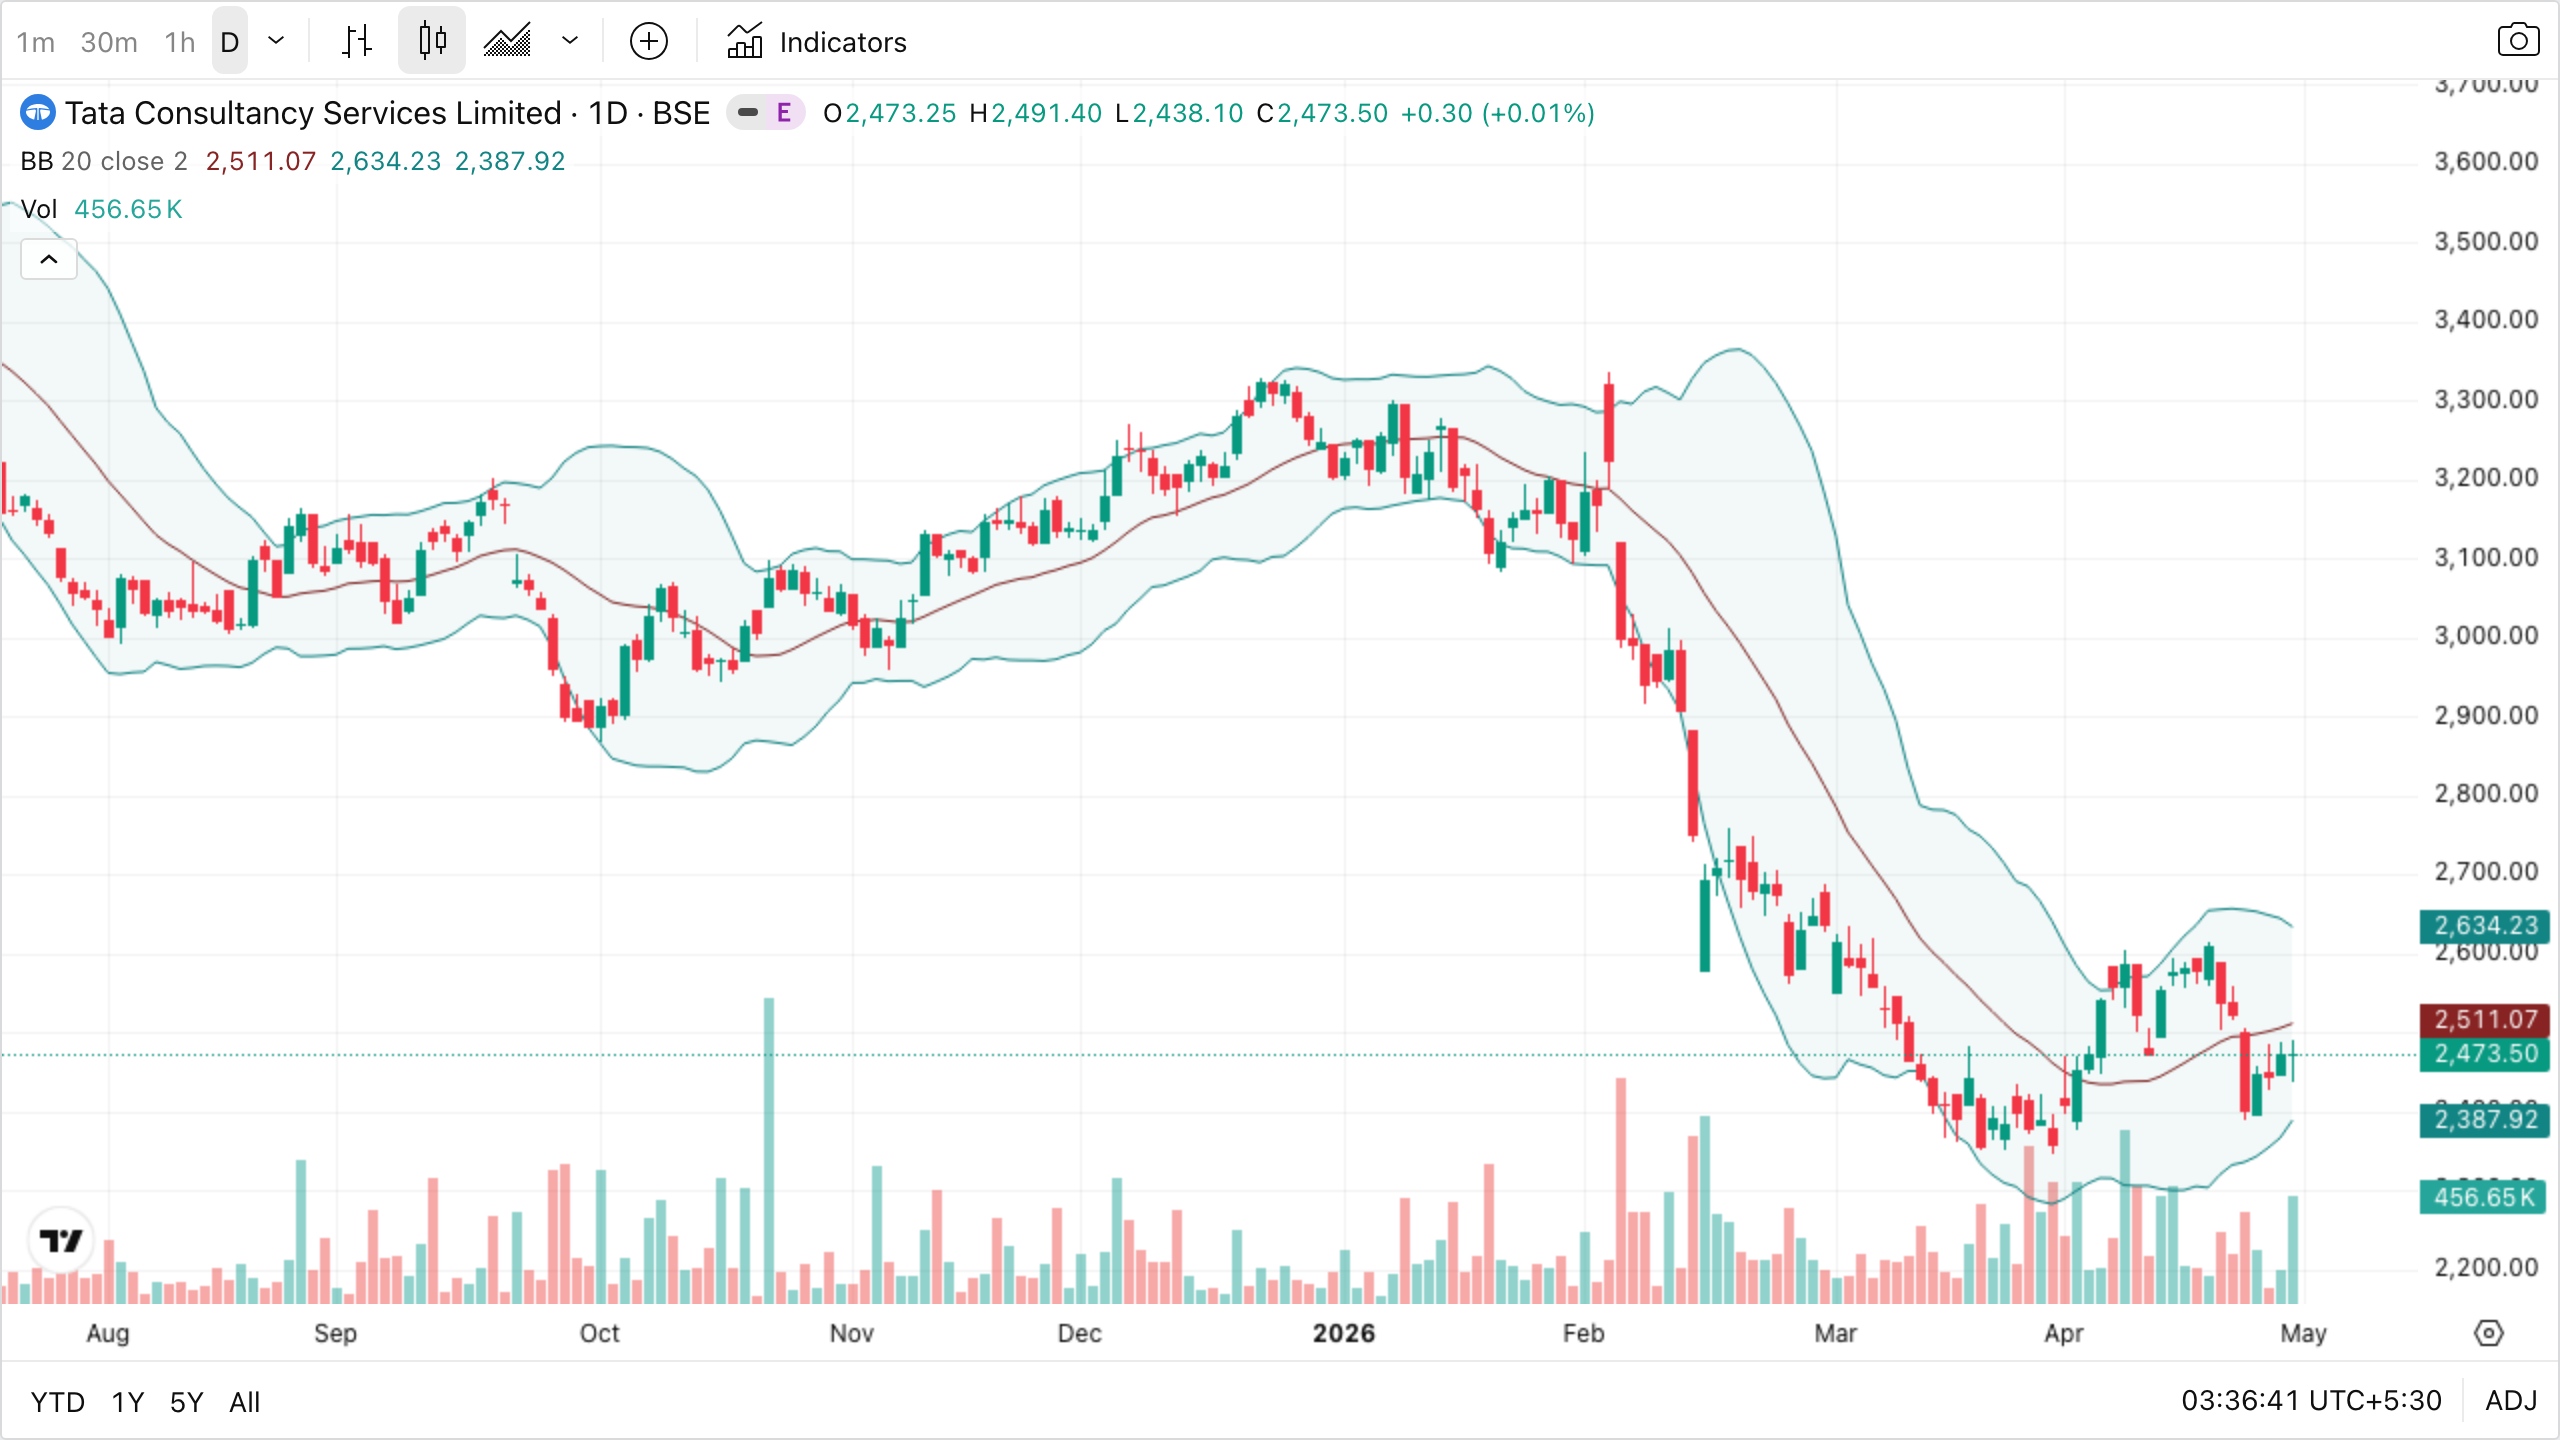
Task: Click the 2026 label on time axis
Action: tap(1344, 1333)
